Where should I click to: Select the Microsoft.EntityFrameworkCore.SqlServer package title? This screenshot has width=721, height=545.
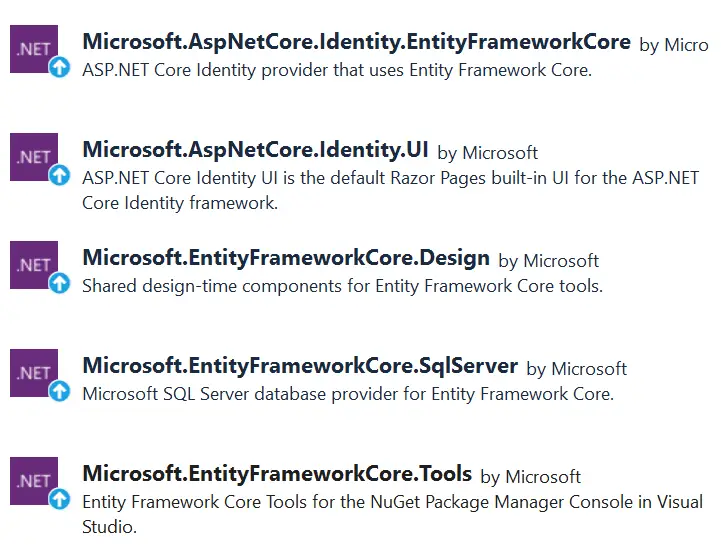[x=300, y=367]
